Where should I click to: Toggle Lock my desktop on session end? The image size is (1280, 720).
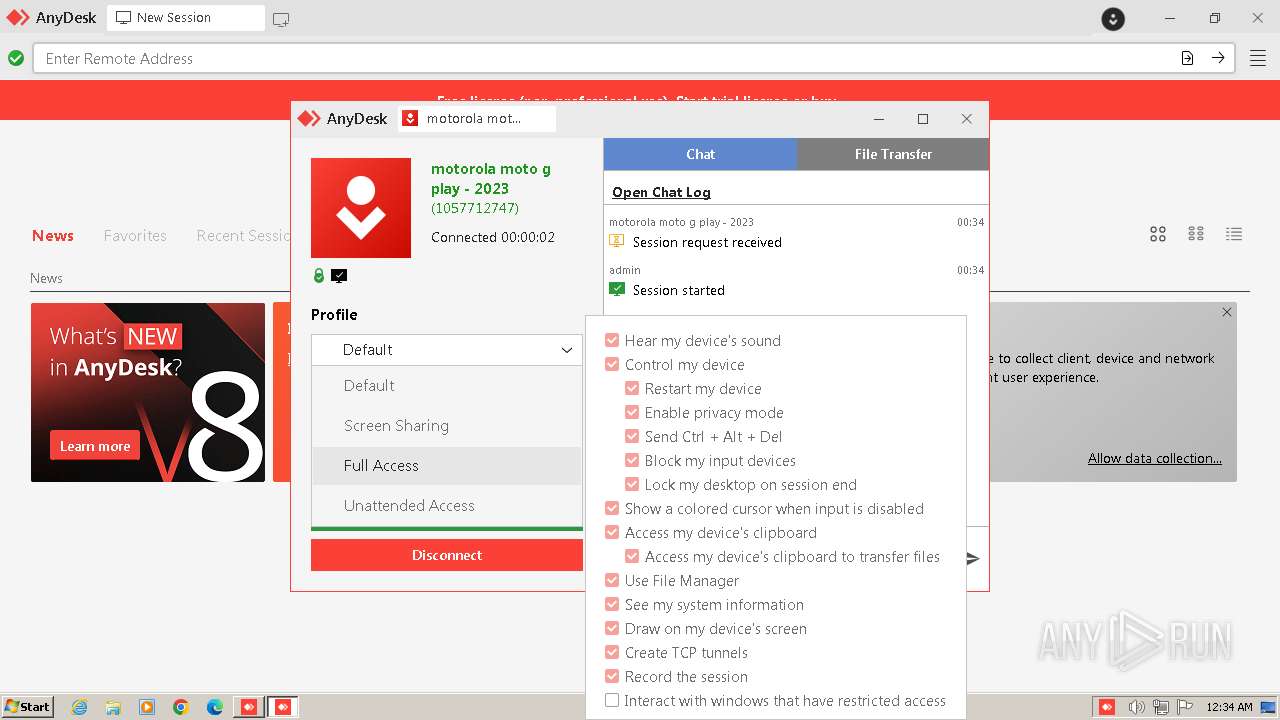[632, 485]
